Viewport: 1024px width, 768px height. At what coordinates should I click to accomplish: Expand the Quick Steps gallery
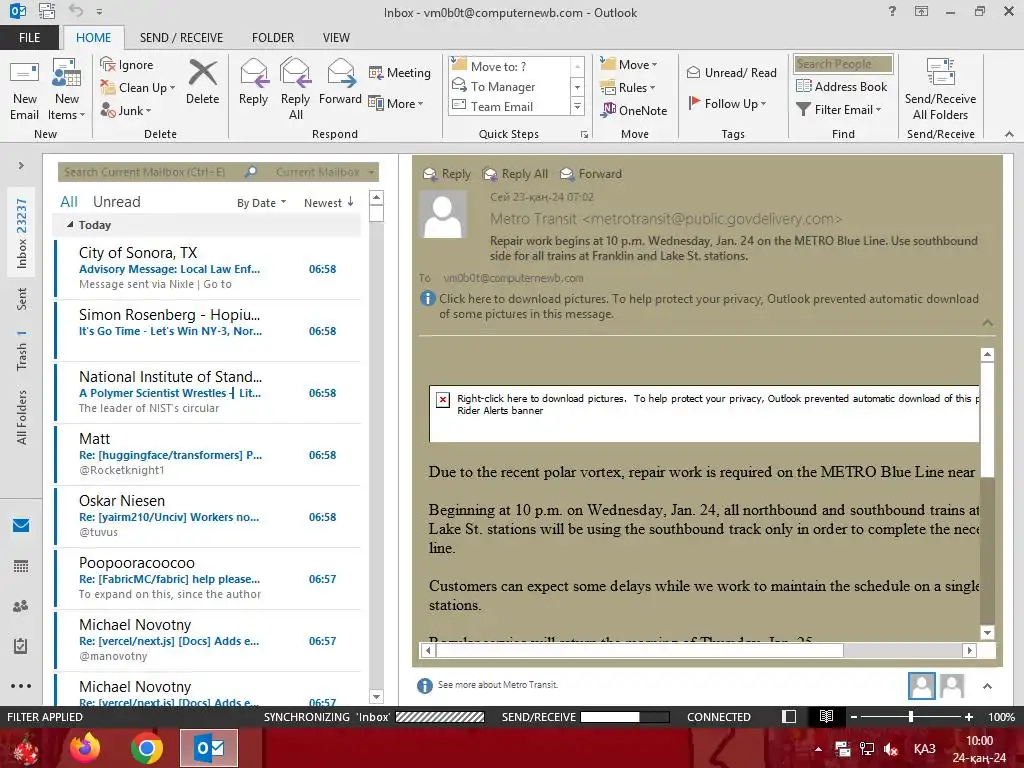[x=577, y=106]
